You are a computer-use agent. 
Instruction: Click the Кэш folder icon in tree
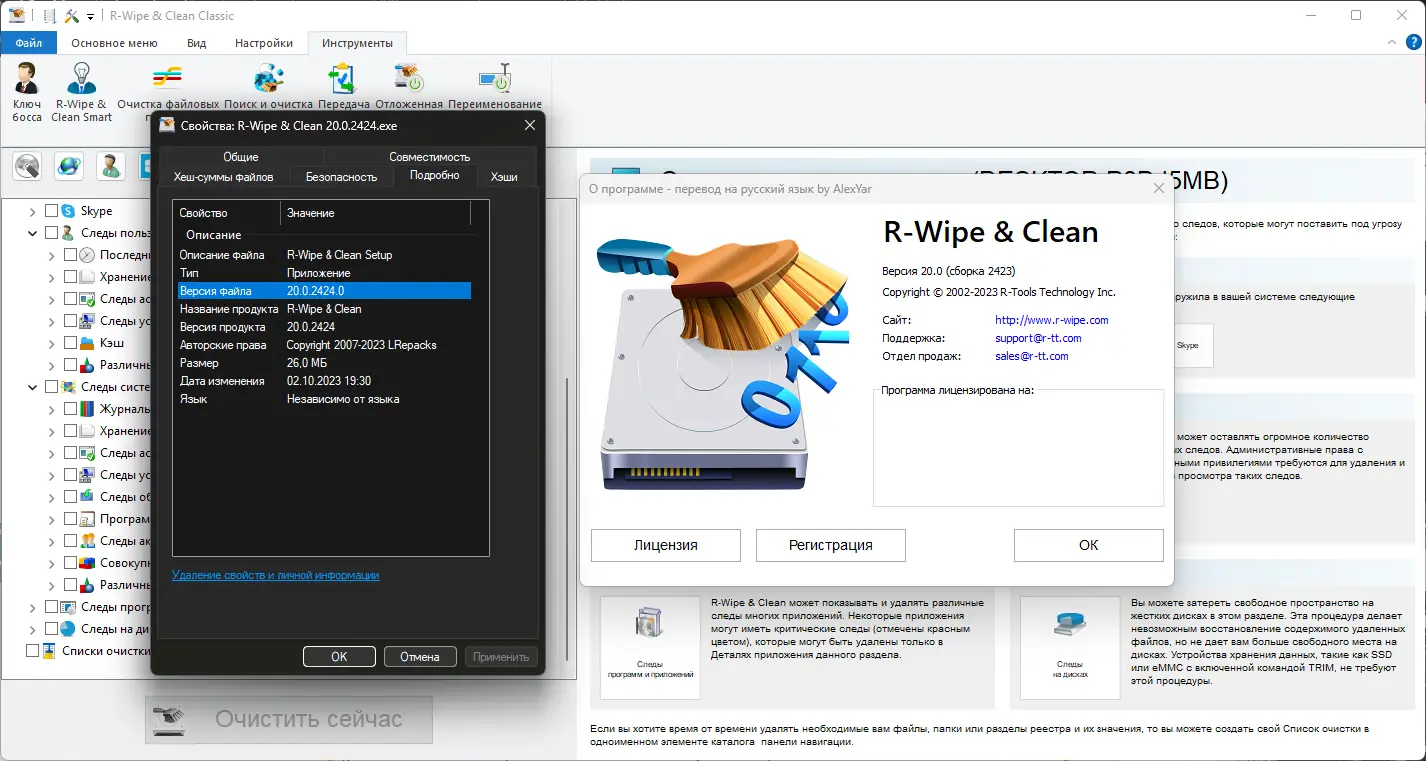coord(86,343)
